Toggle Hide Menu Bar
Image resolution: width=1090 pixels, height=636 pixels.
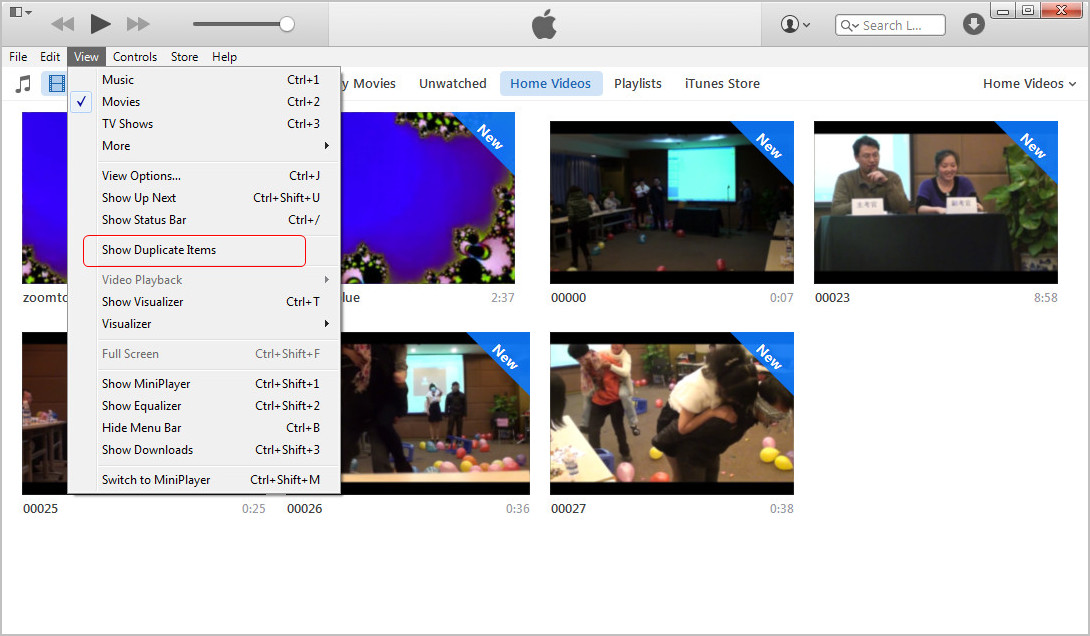pos(204,428)
